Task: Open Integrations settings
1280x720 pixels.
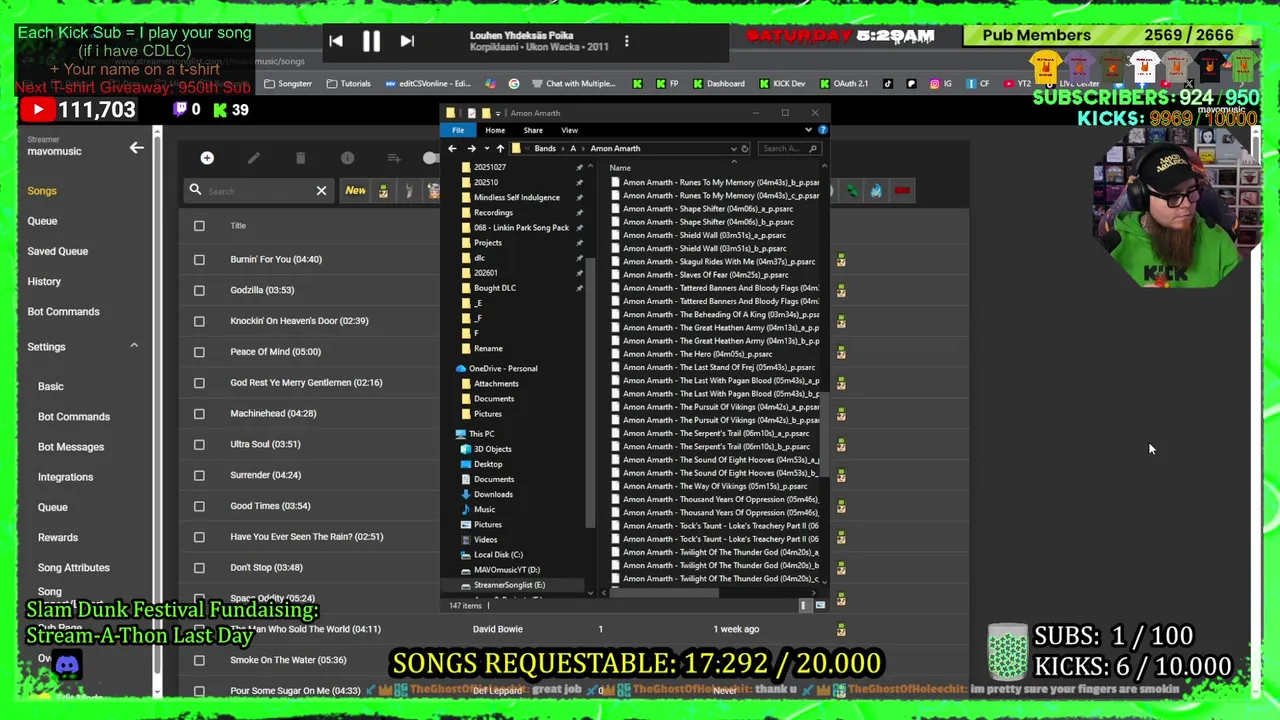Action: [x=65, y=477]
